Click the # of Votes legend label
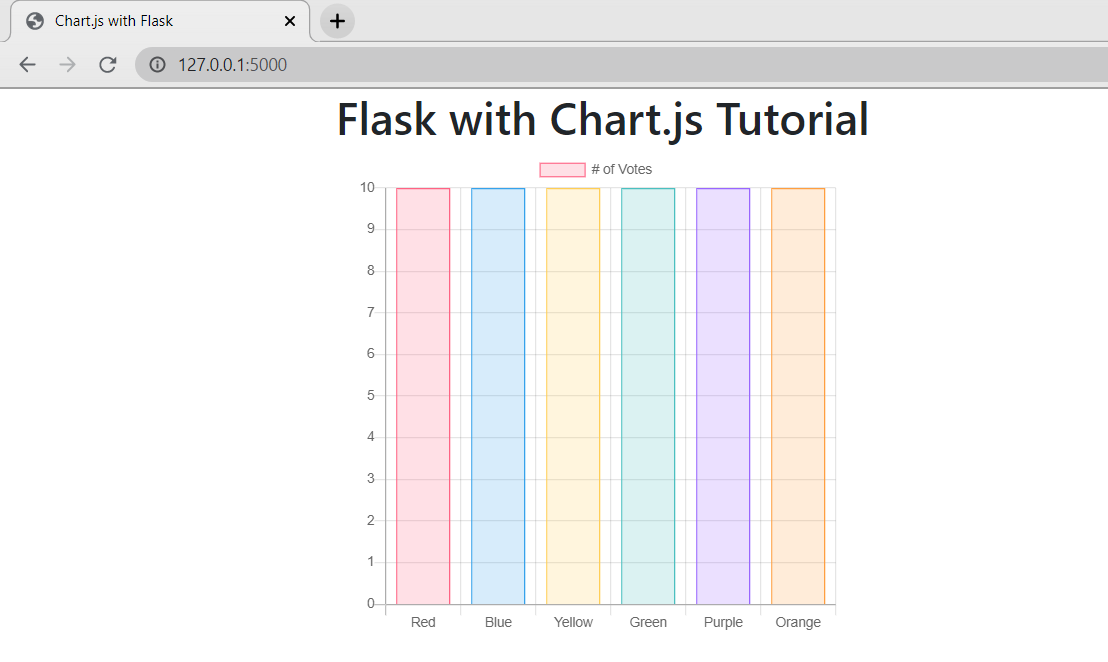 click(x=622, y=170)
